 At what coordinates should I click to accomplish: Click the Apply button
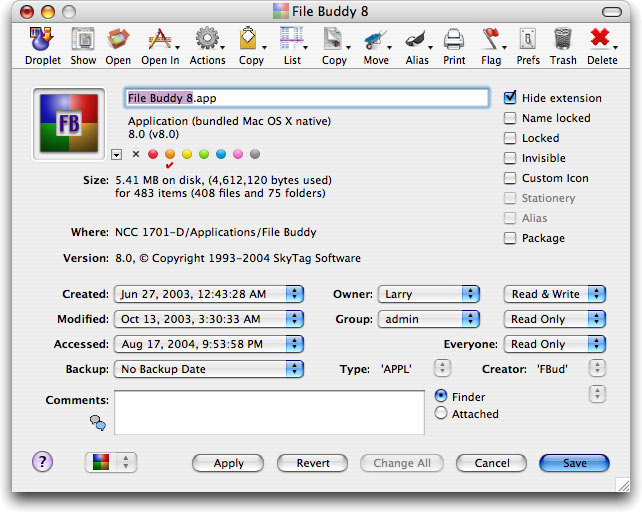(228, 463)
